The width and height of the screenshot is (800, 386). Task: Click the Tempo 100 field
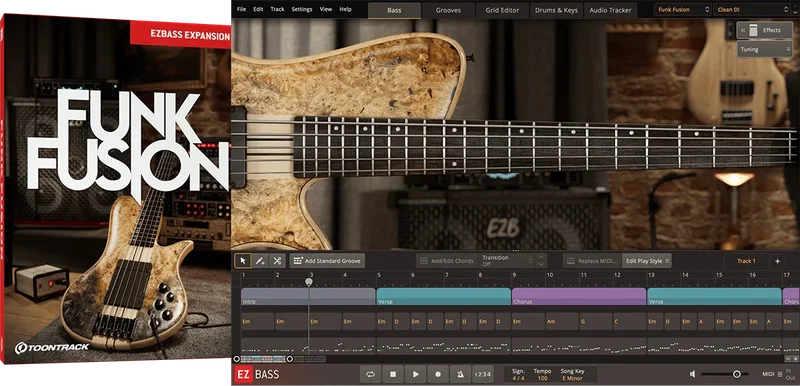542,374
